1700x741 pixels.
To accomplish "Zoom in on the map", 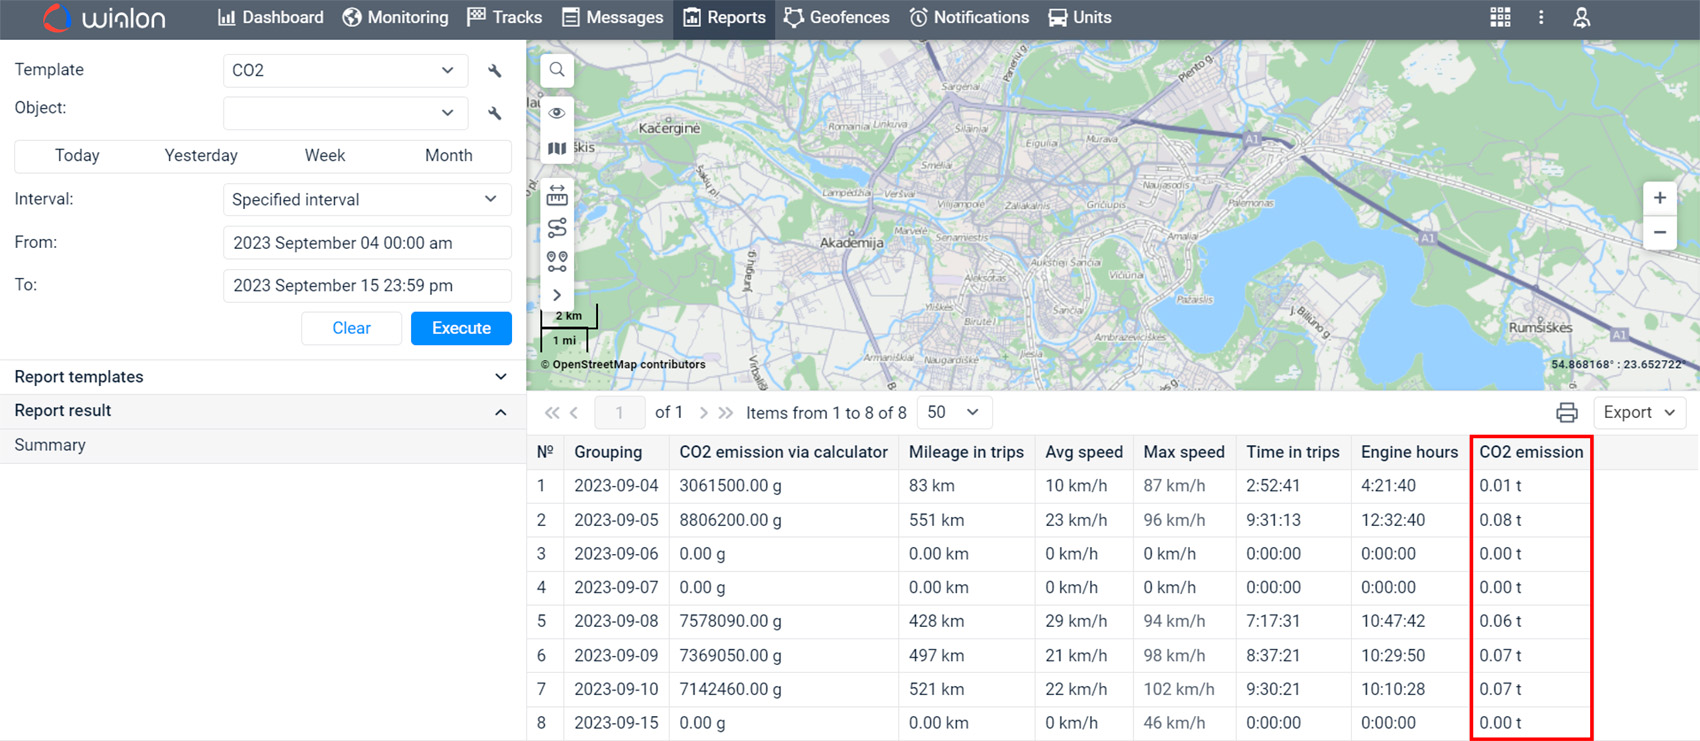I will click(x=1659, y=198).
